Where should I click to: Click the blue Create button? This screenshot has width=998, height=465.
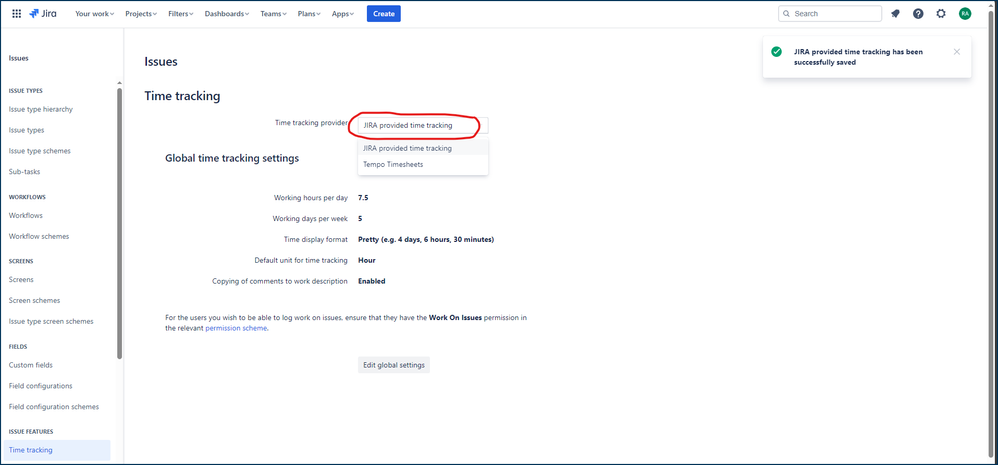[384, 13]
